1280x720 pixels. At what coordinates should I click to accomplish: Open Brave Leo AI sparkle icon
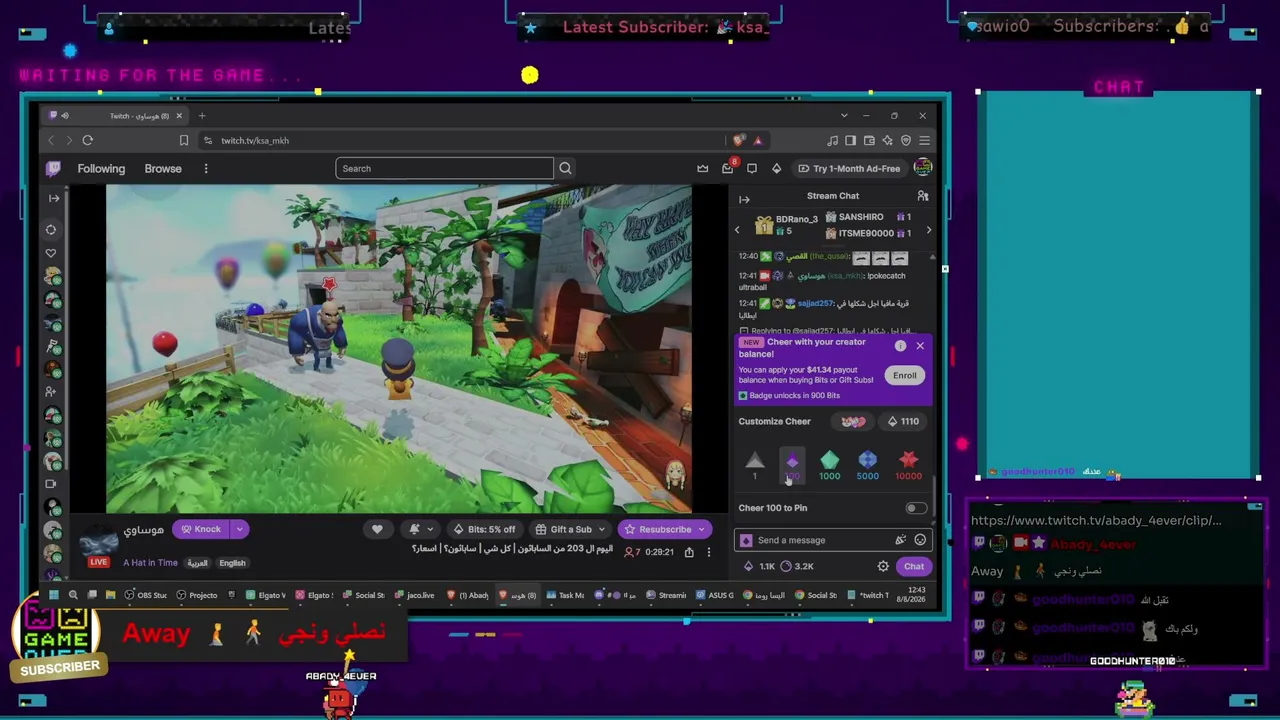pyautogui.click(x=888, y=141)
